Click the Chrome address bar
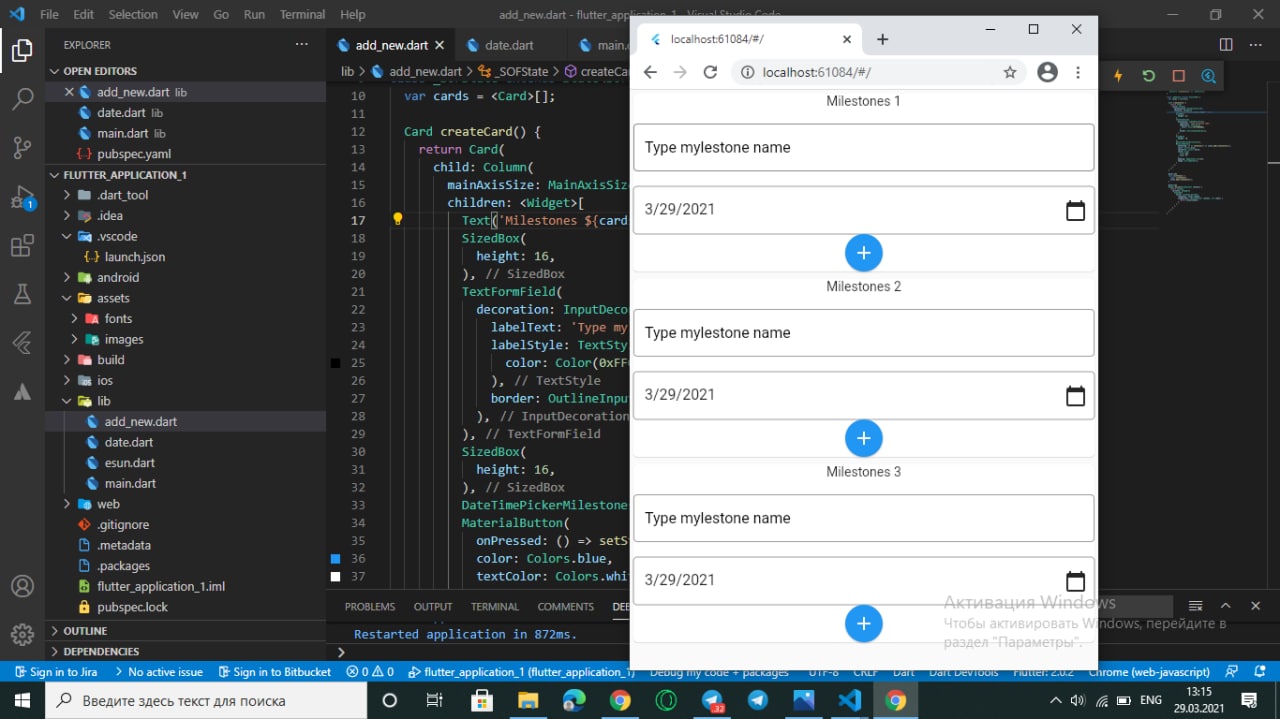The height and width of the screenshot is (719, 1280). click(880, 72)
